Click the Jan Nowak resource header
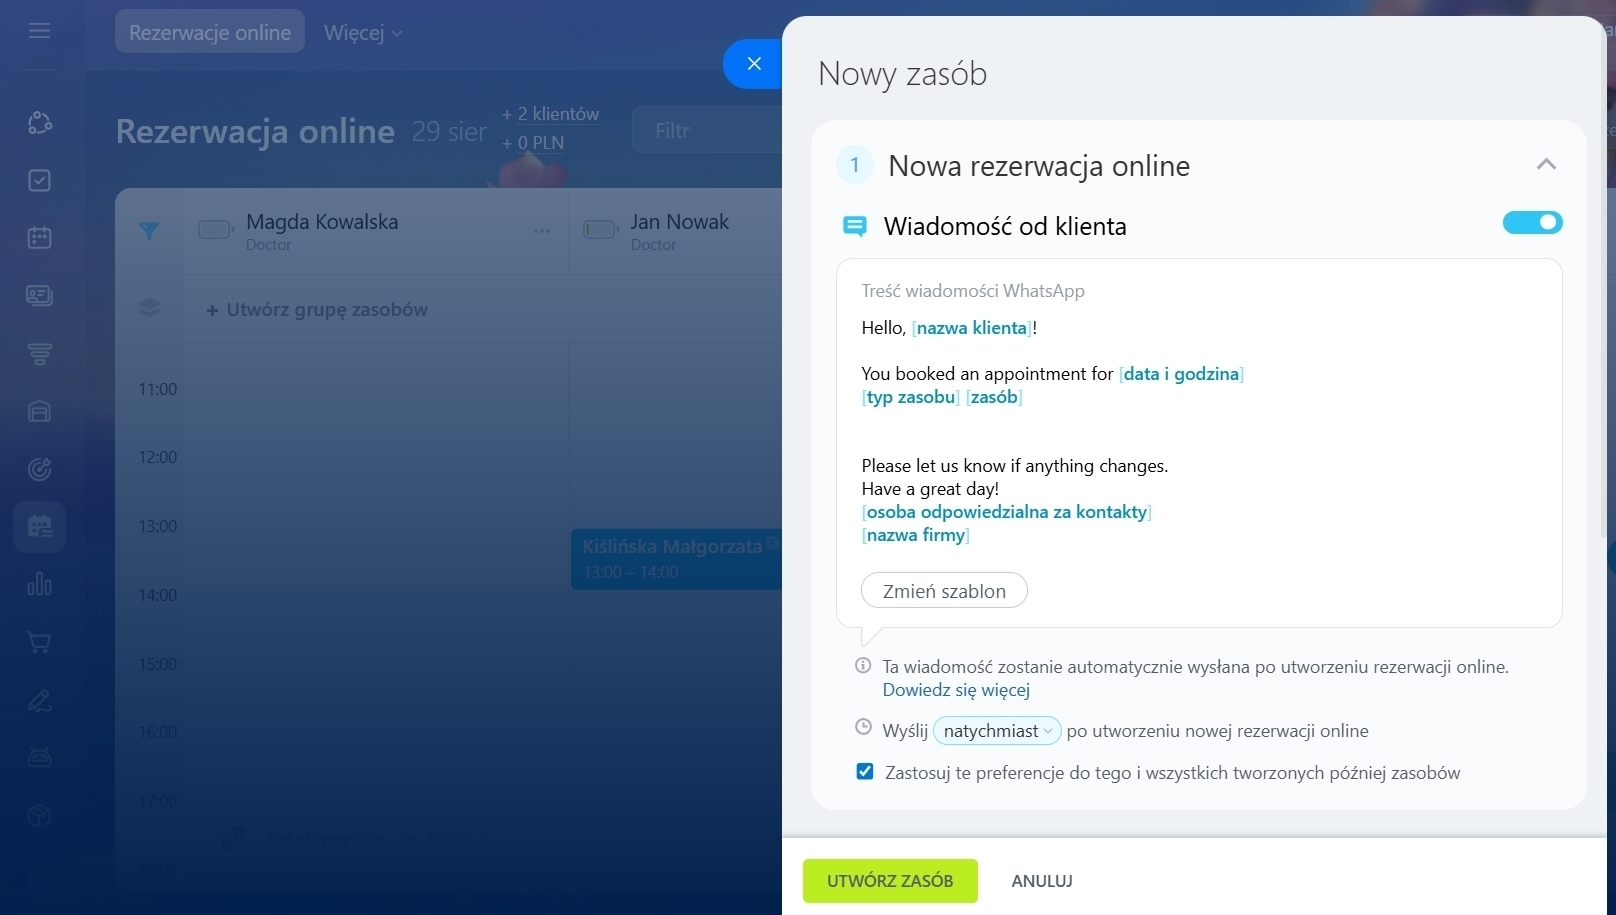This screenshot has width=1616, height=915. click(679, 222)
